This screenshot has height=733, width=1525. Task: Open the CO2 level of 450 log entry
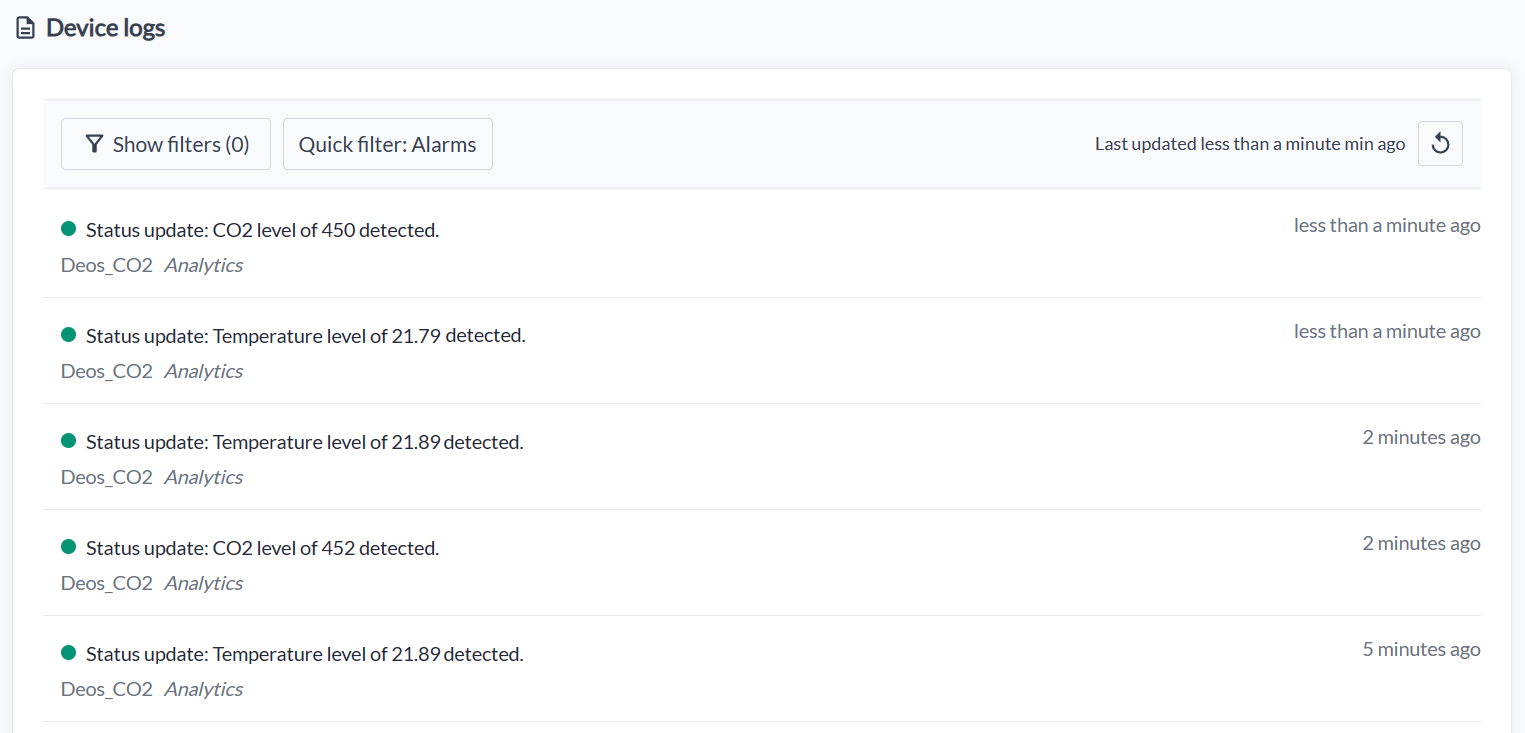pos(762,245)
